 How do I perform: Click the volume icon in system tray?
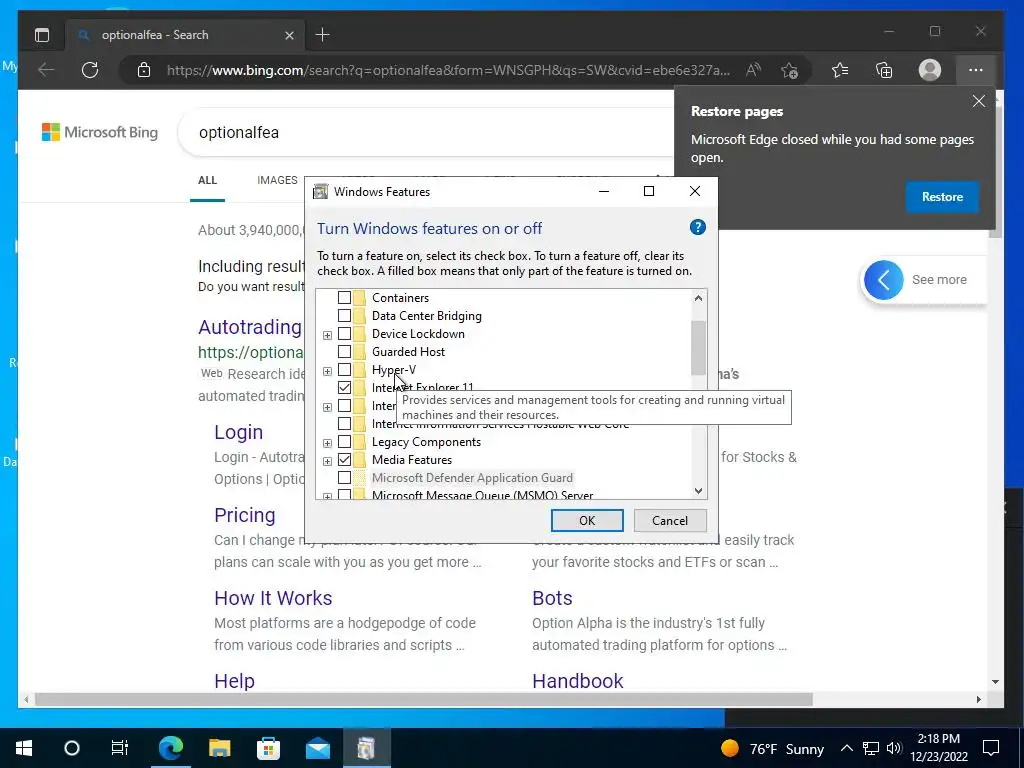tap(894, 748)
